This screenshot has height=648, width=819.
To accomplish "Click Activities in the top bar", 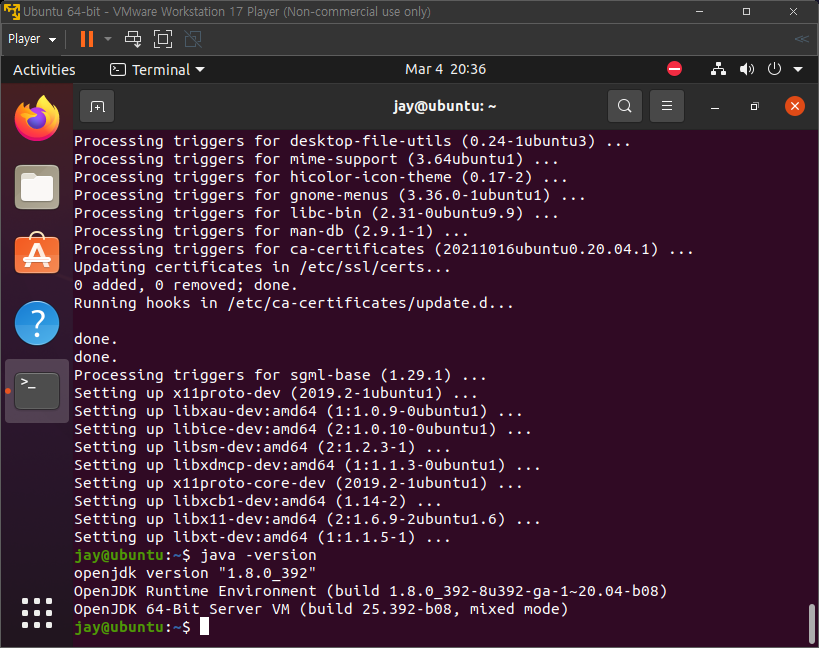I will 44,69.
